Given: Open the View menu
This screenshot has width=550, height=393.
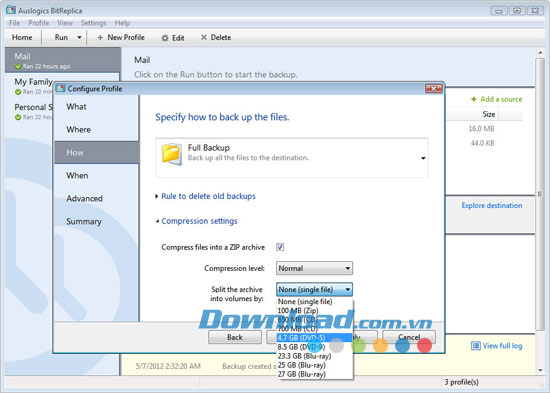Looking at the screenshot, I should 65,23.
